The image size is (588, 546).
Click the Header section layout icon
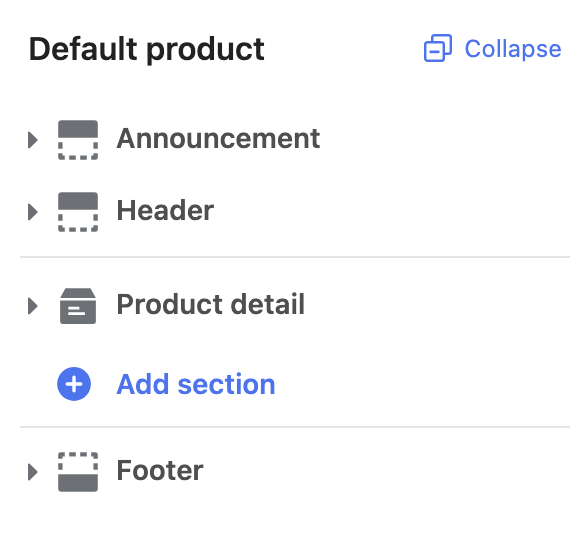[x=78, y=212]
